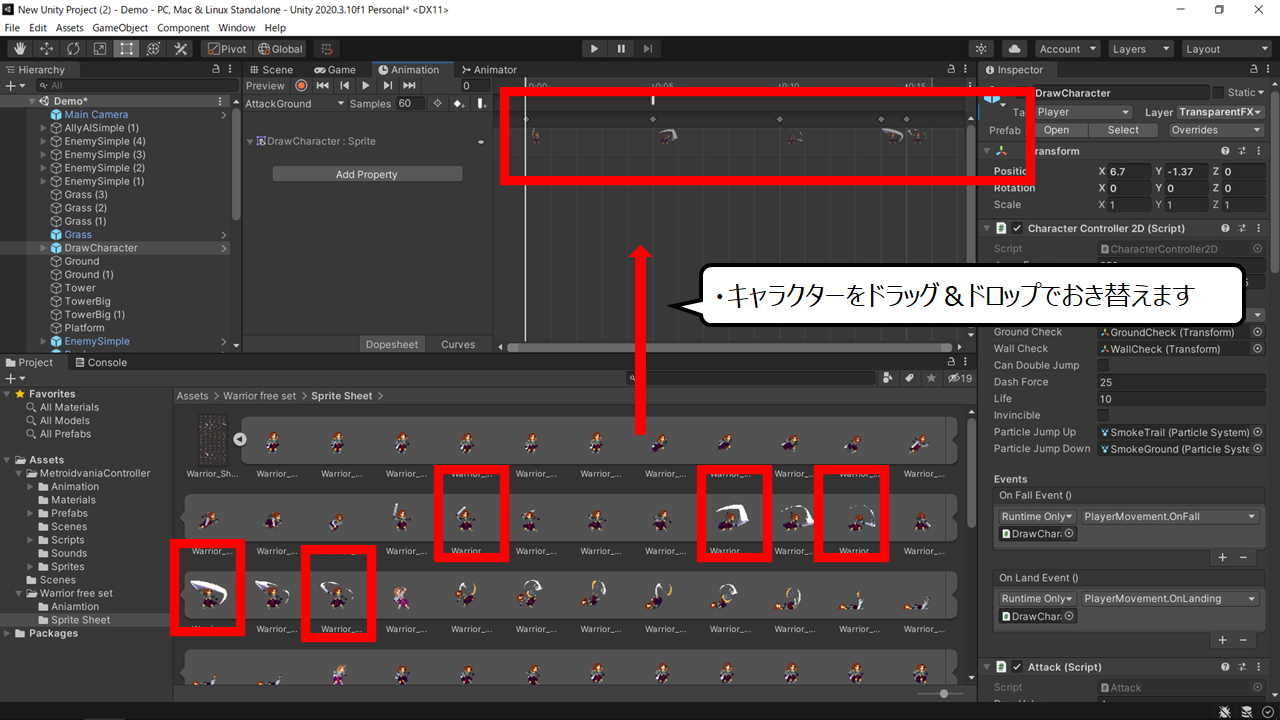The width and height of the screenshot is (1280, 720).
Task: Go to first keyframe in Animation
Action: [323, 86]
